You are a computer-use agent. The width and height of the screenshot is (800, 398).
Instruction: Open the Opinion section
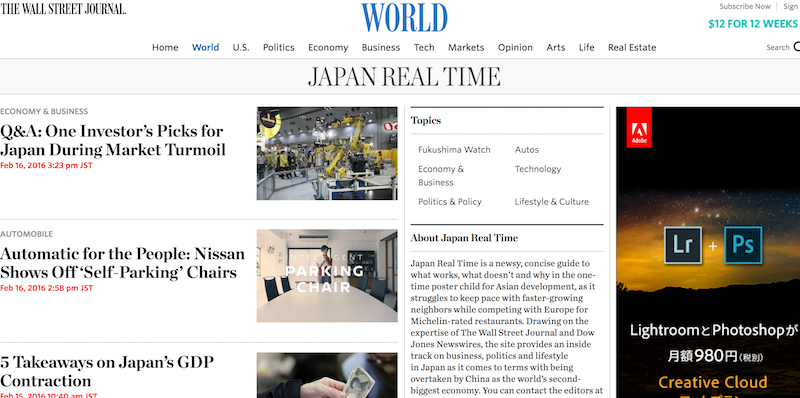tap(515, 47)
